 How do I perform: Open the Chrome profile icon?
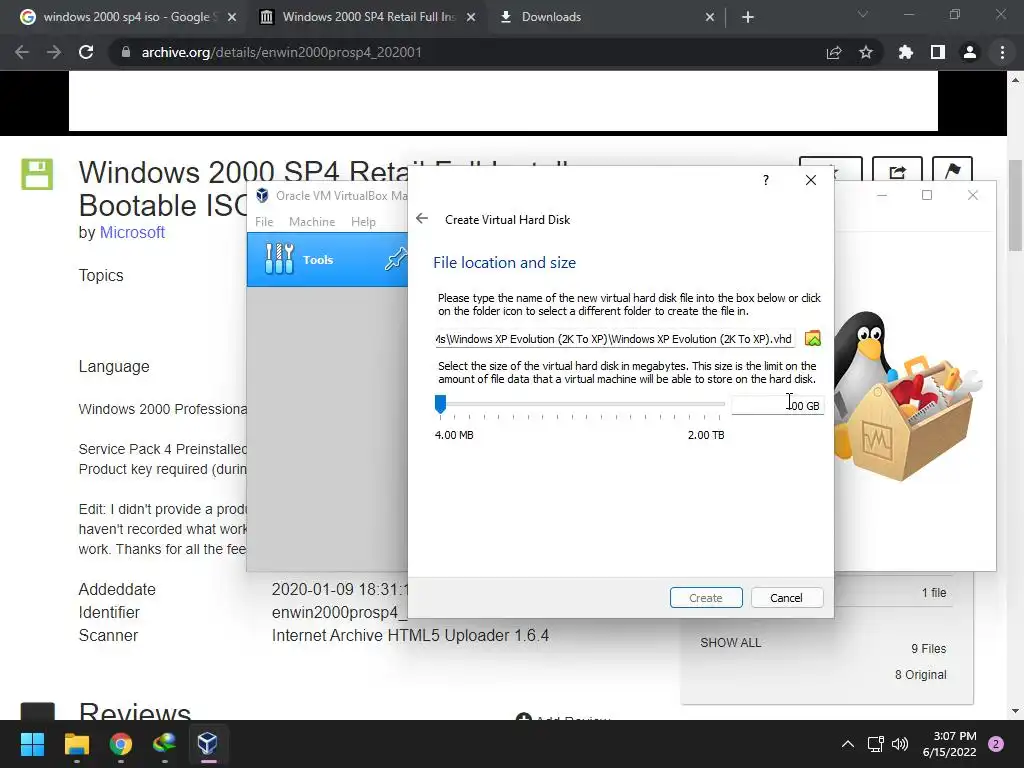click(970, 52)
